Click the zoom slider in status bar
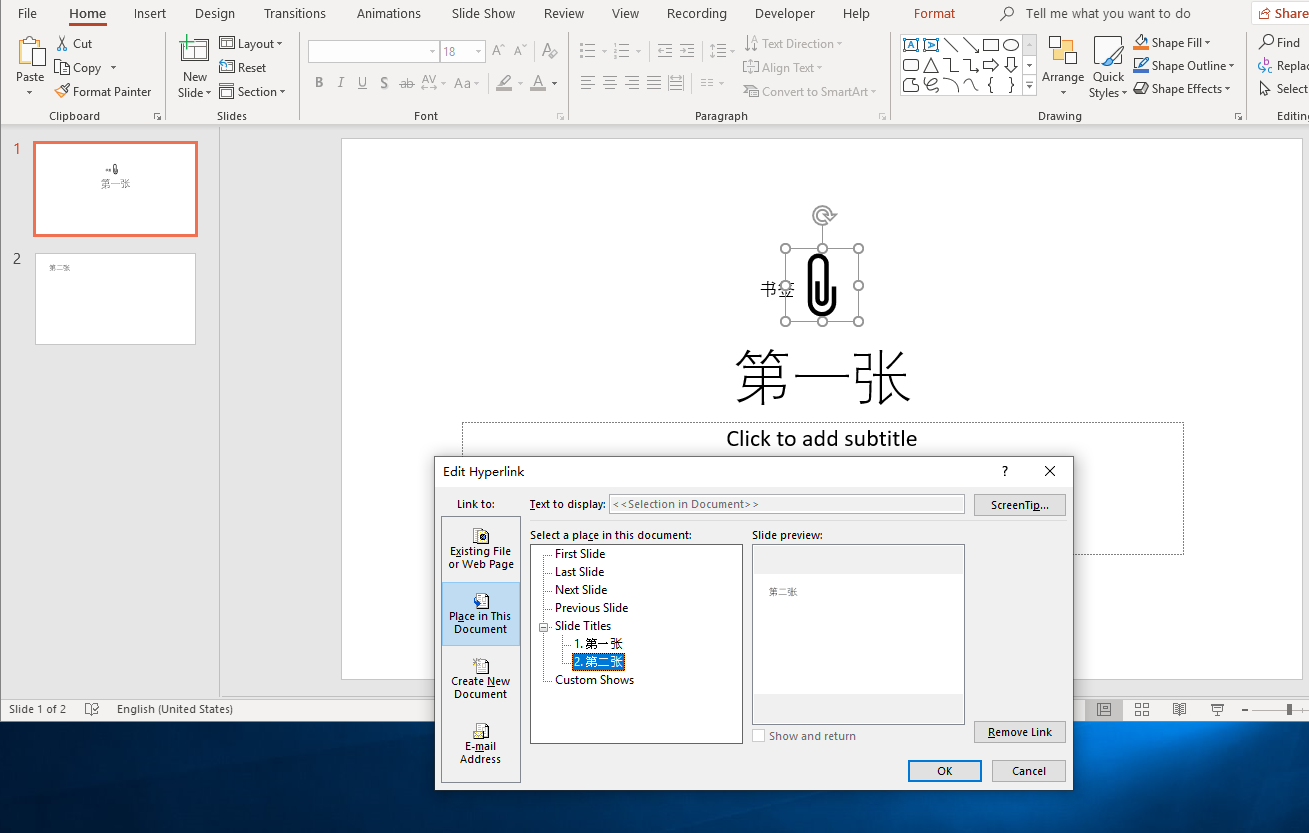This screenshot has height=833, width=1309. click(x=1290, y=709)
